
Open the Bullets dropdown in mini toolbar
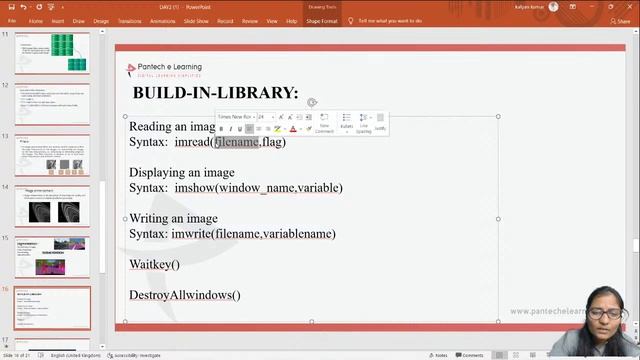click(x=347, y=123)
